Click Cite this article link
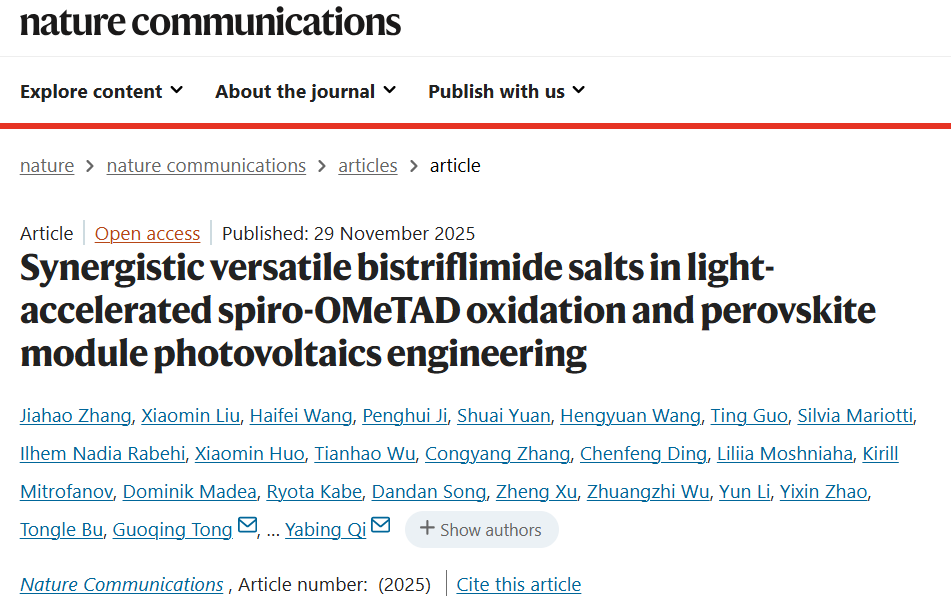Viewport: 951px width, 609px height. (518, 584)
